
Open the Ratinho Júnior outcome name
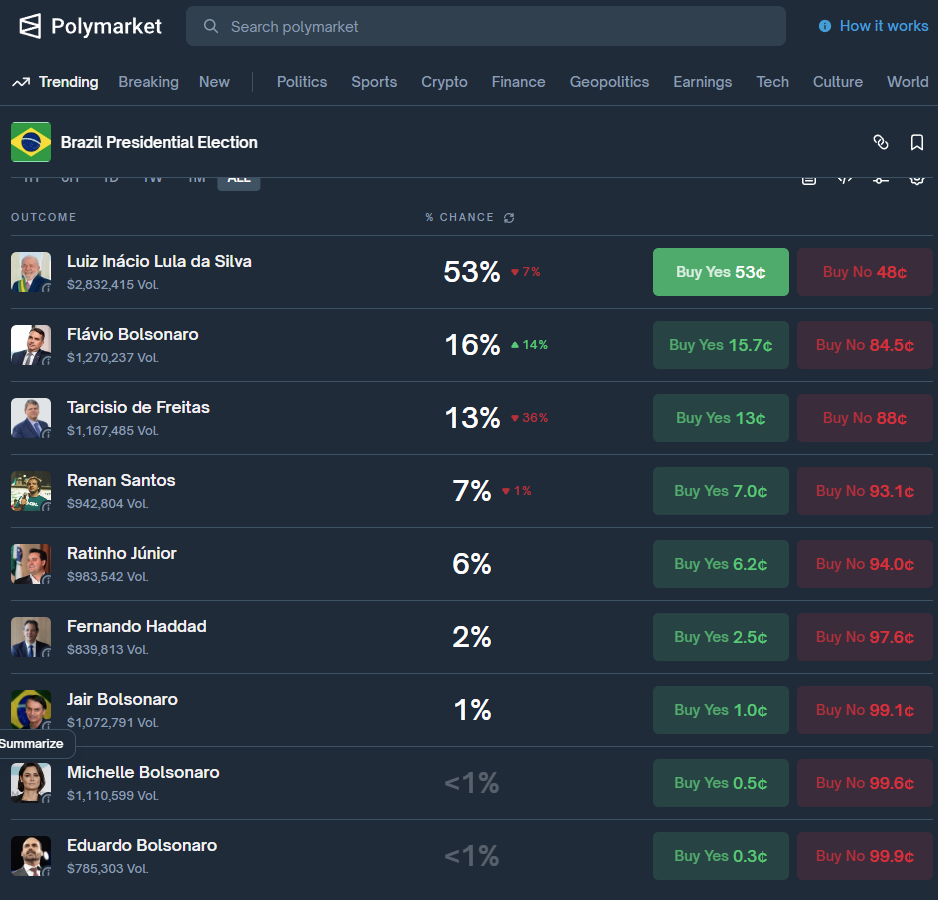[x=121, y=554]
